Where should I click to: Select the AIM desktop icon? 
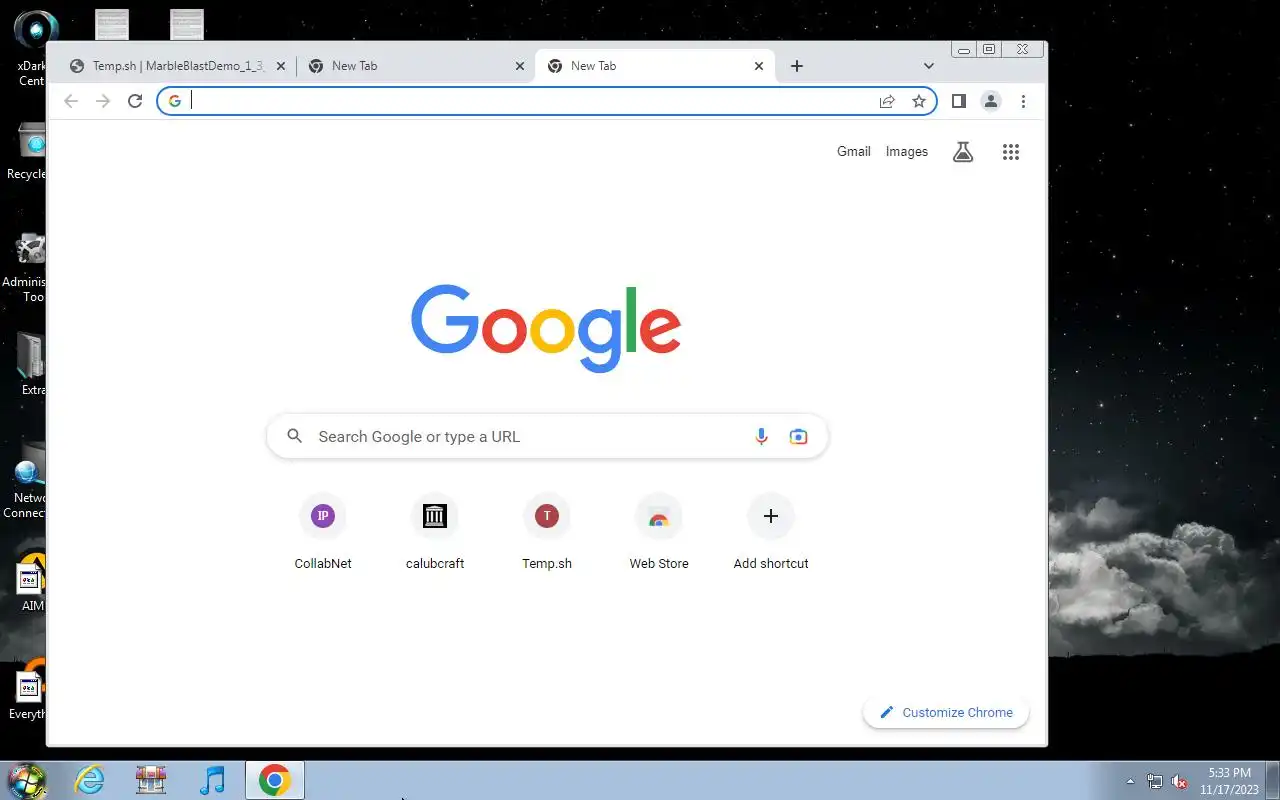coord(32,584)
